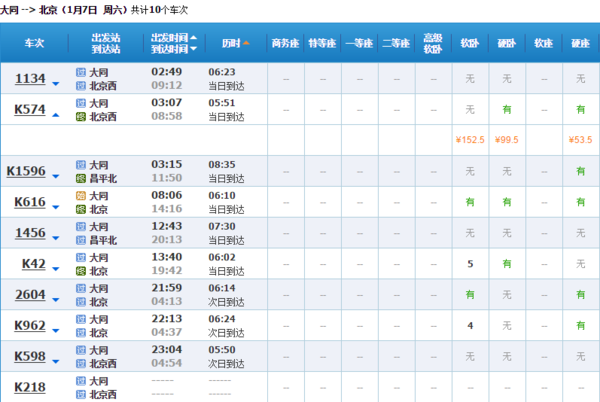Viewport: 600px width, 402px height.
Task: Click the station icon beside 北京 in K962 row
Action: (80, 333)
